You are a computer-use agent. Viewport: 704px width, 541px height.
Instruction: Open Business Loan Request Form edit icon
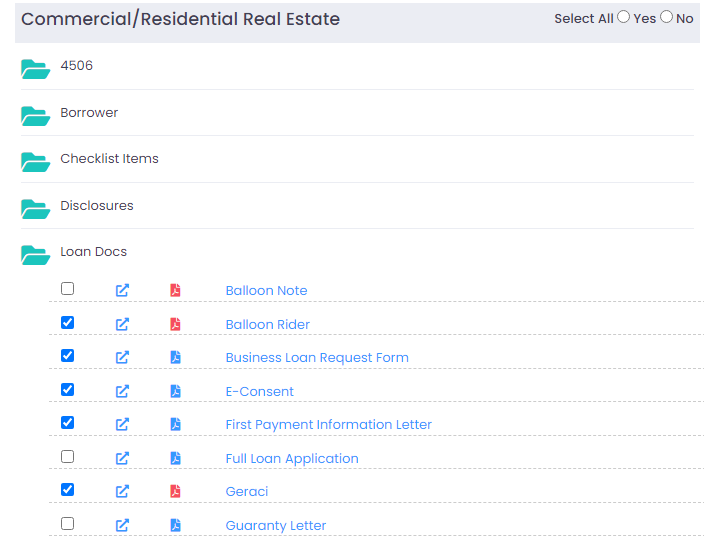coord(122,357)
